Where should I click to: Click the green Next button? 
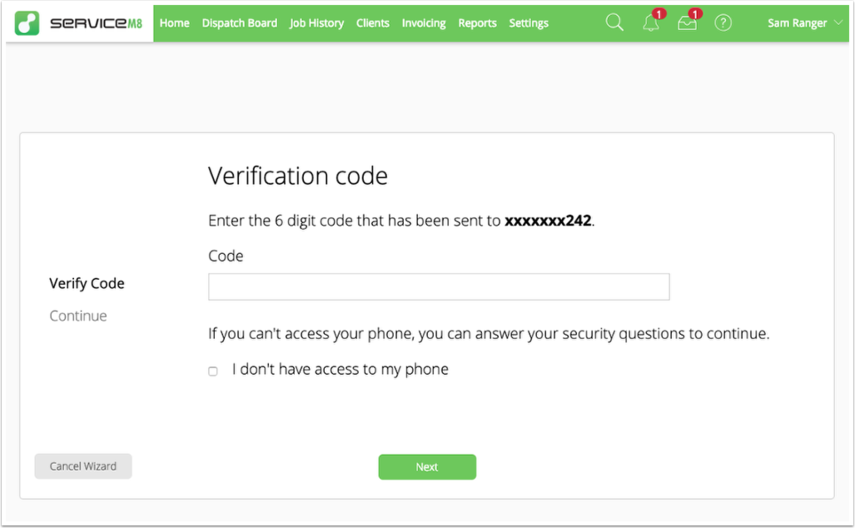coord(427,467)
